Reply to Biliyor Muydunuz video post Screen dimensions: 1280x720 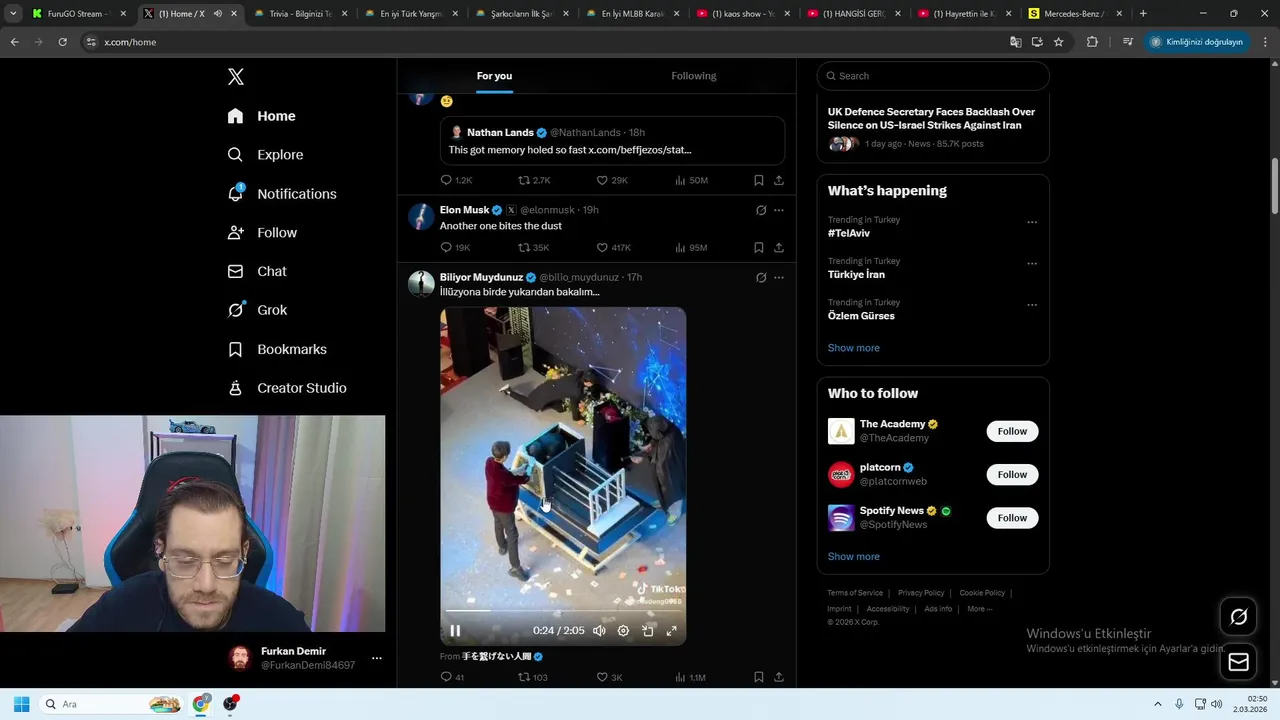452,677
